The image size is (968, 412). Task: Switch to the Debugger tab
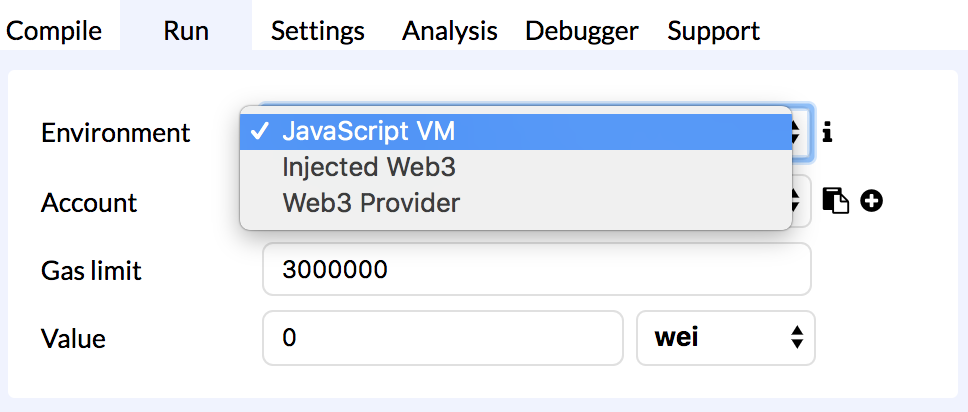(582, 30)
